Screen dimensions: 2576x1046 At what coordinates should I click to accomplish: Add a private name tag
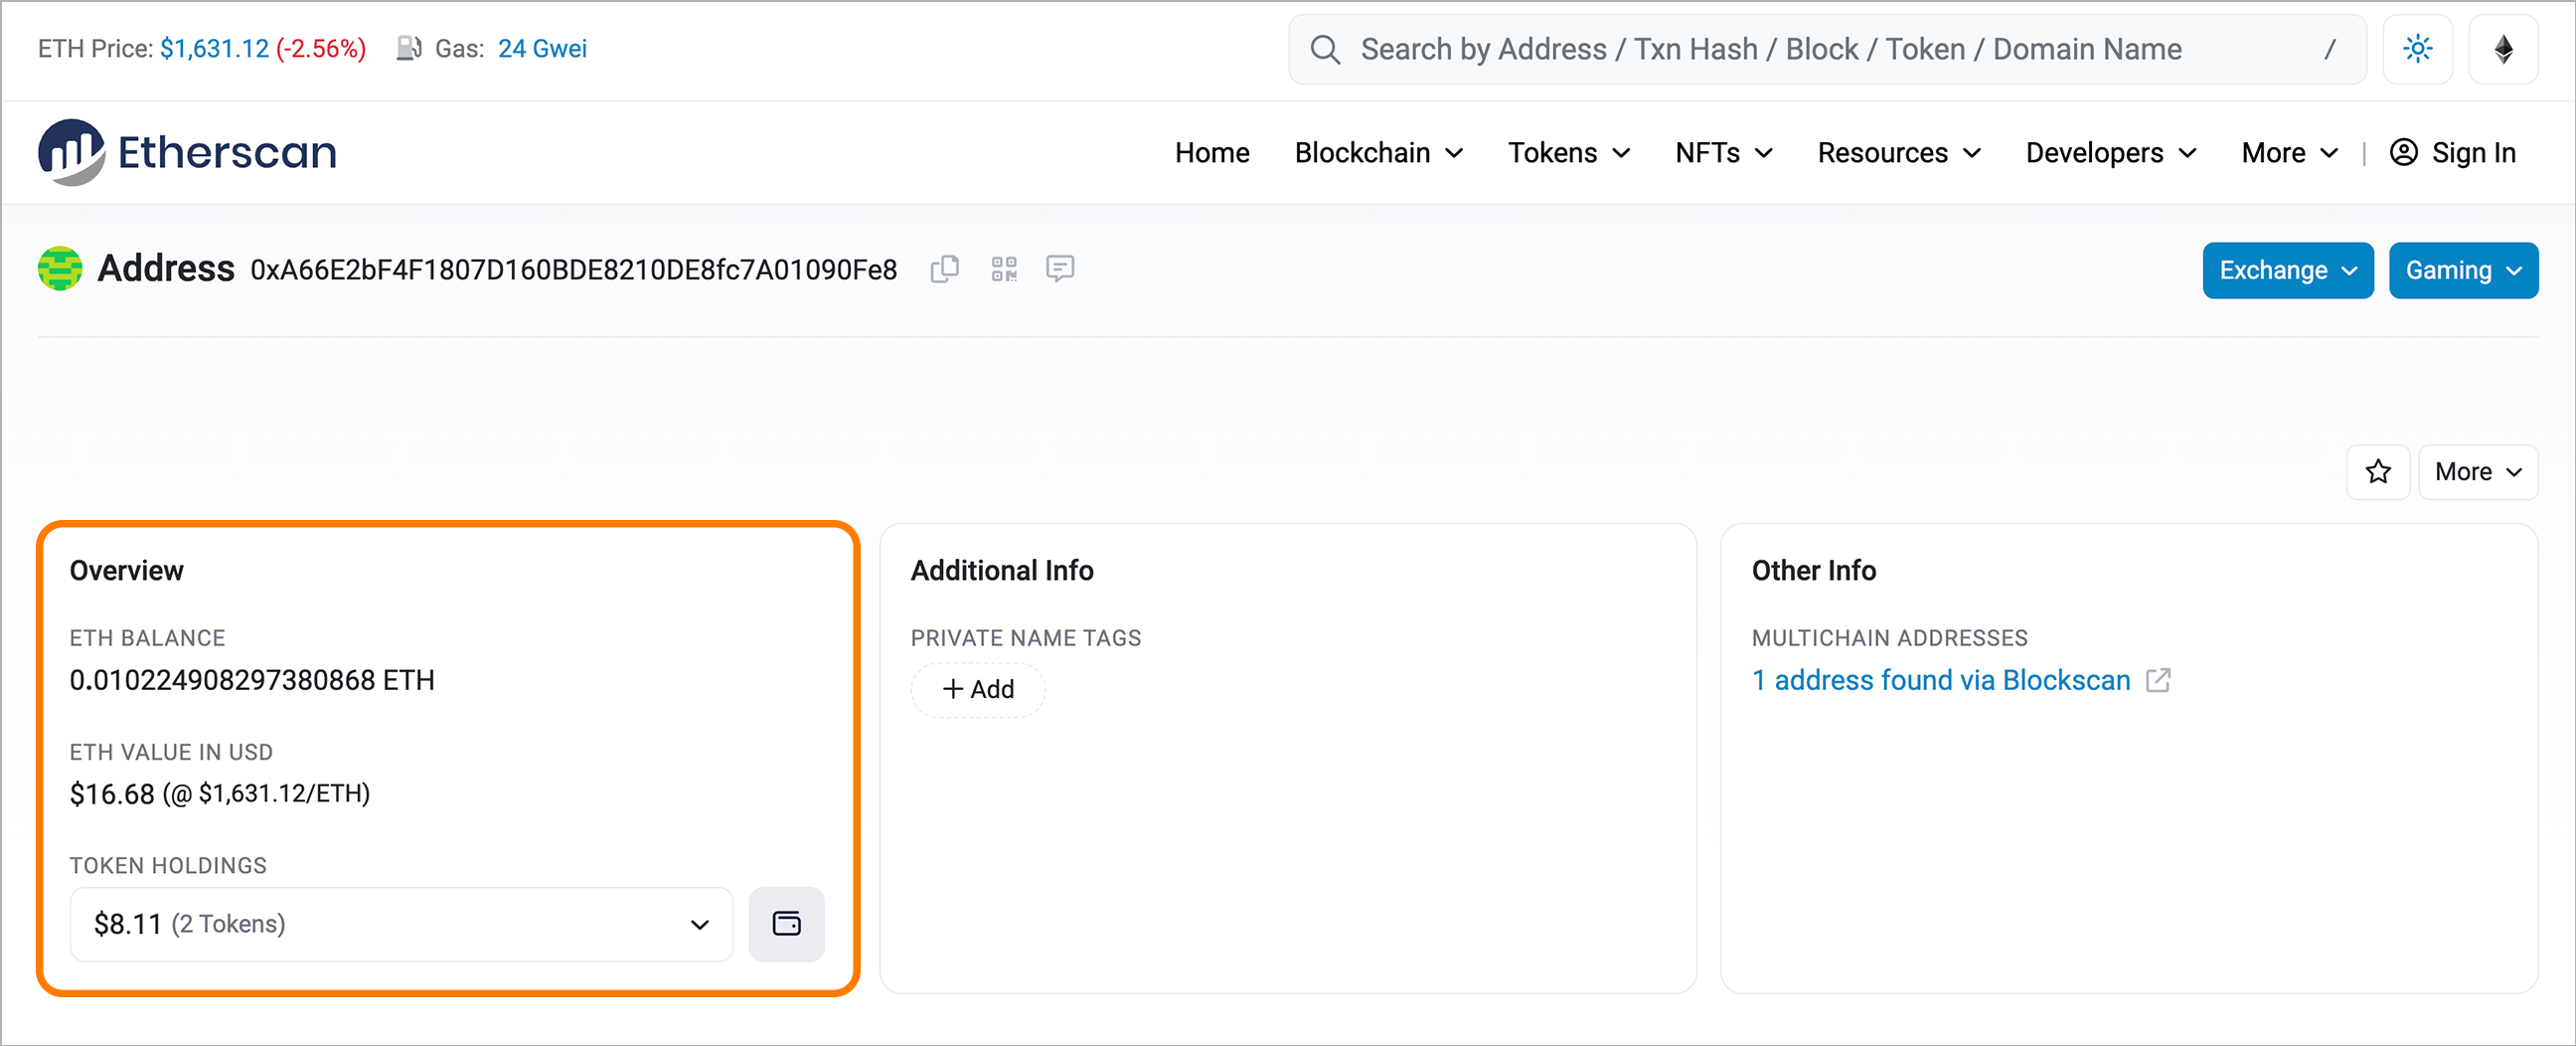pos(978,689)
